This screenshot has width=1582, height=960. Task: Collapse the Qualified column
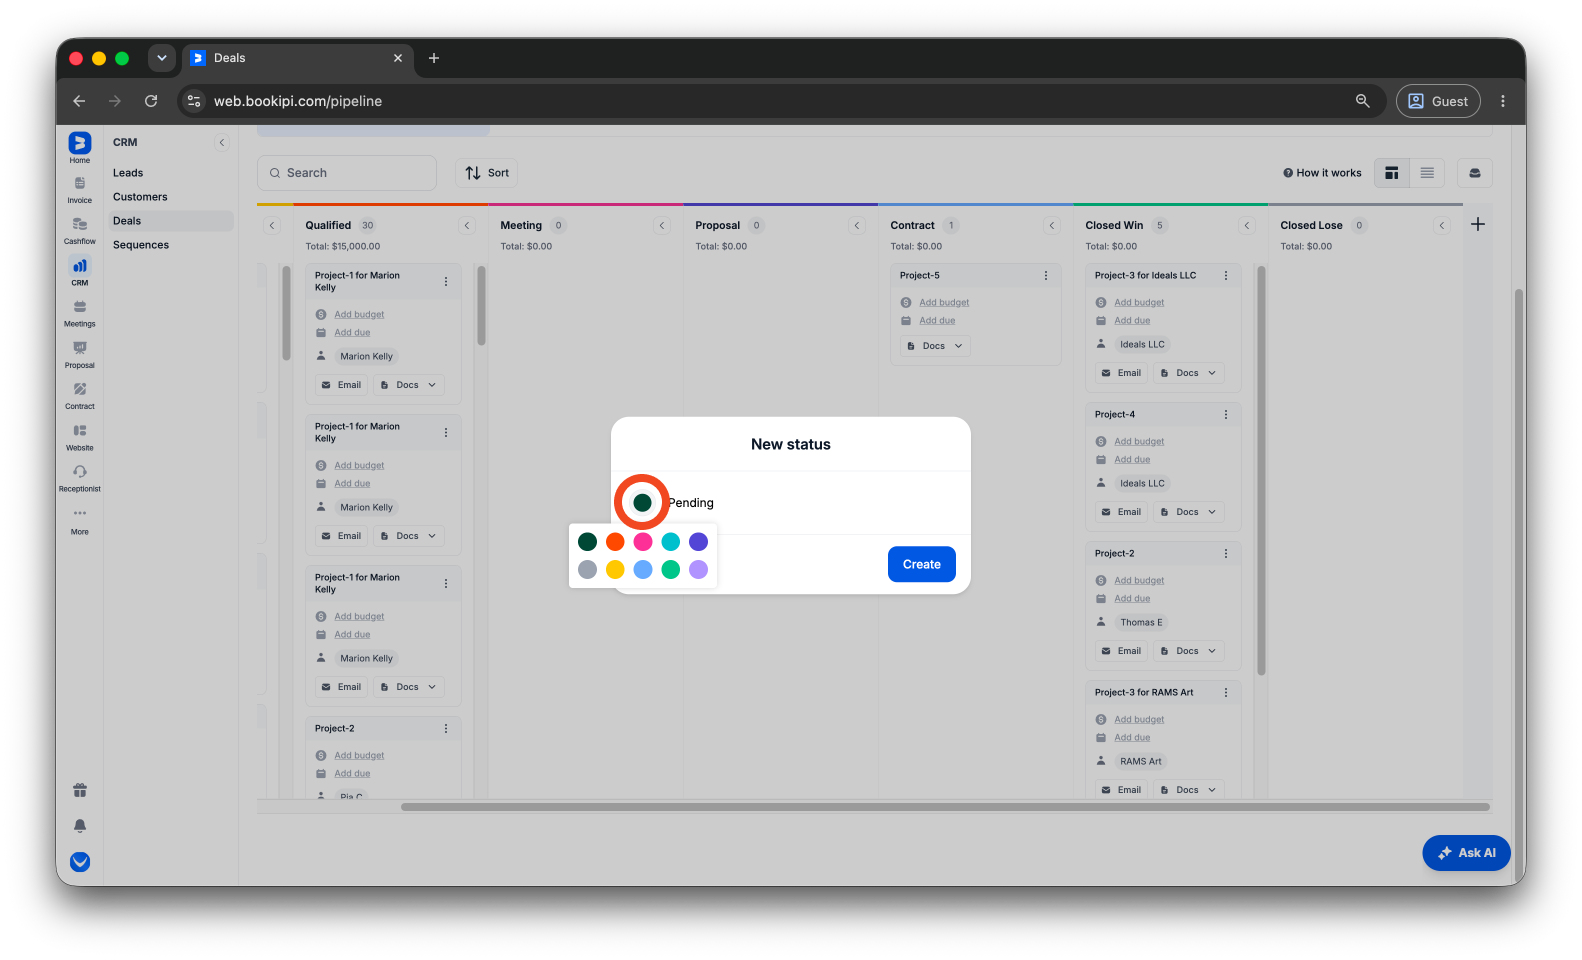[x=467, y=225]
